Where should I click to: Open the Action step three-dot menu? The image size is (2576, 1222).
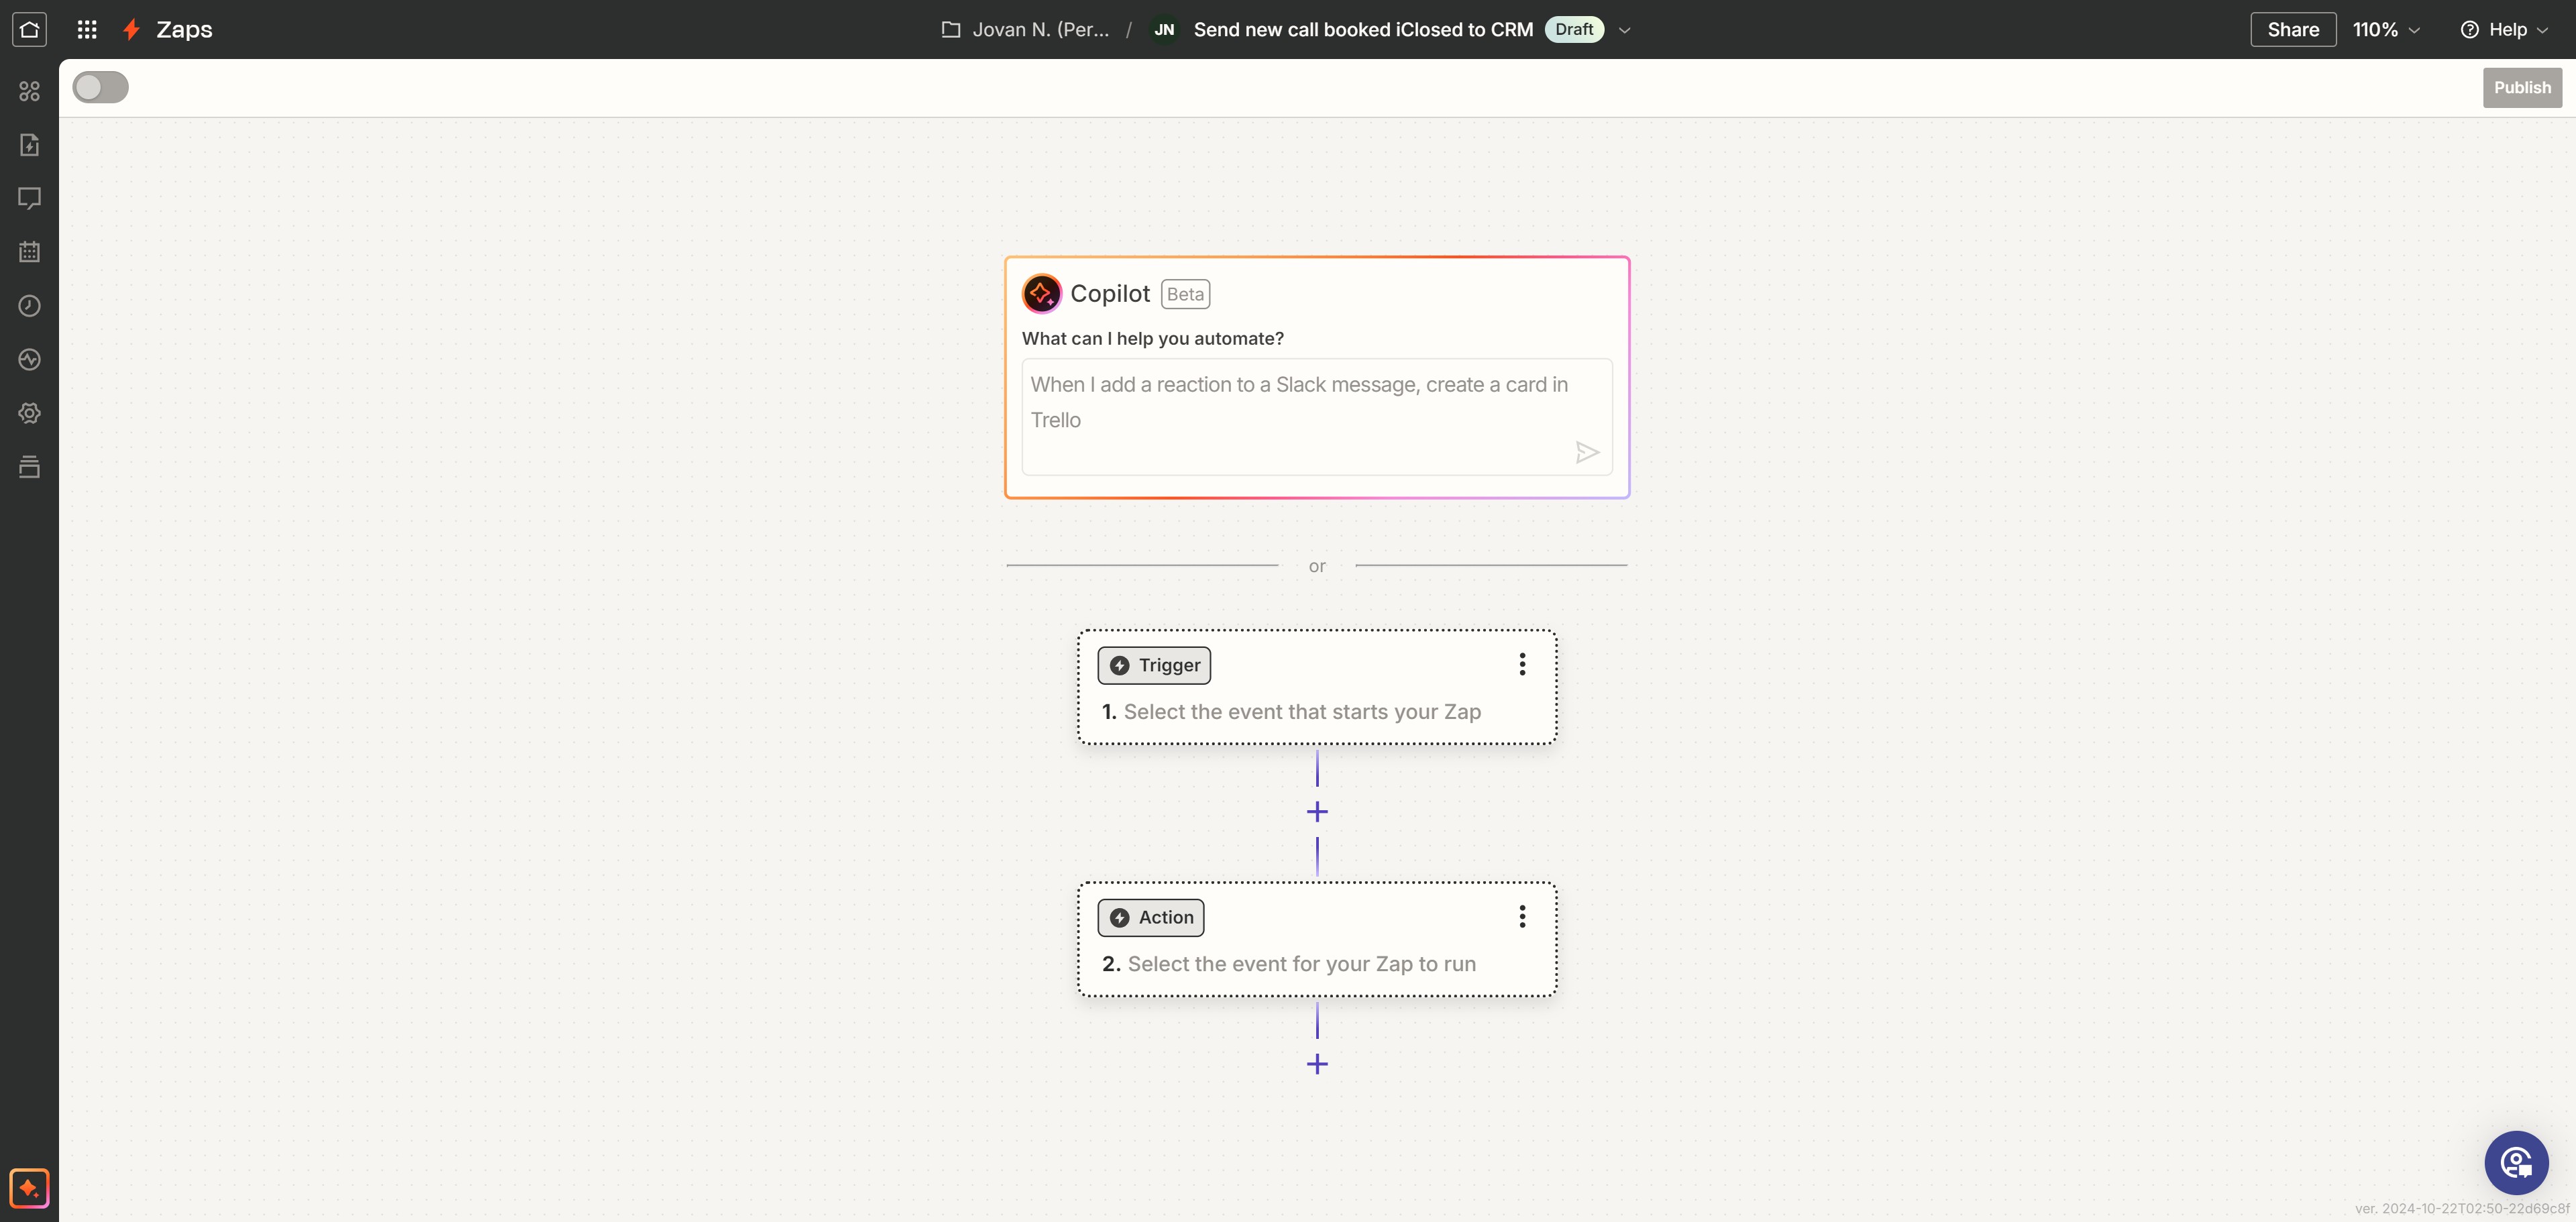point(1521,917)
